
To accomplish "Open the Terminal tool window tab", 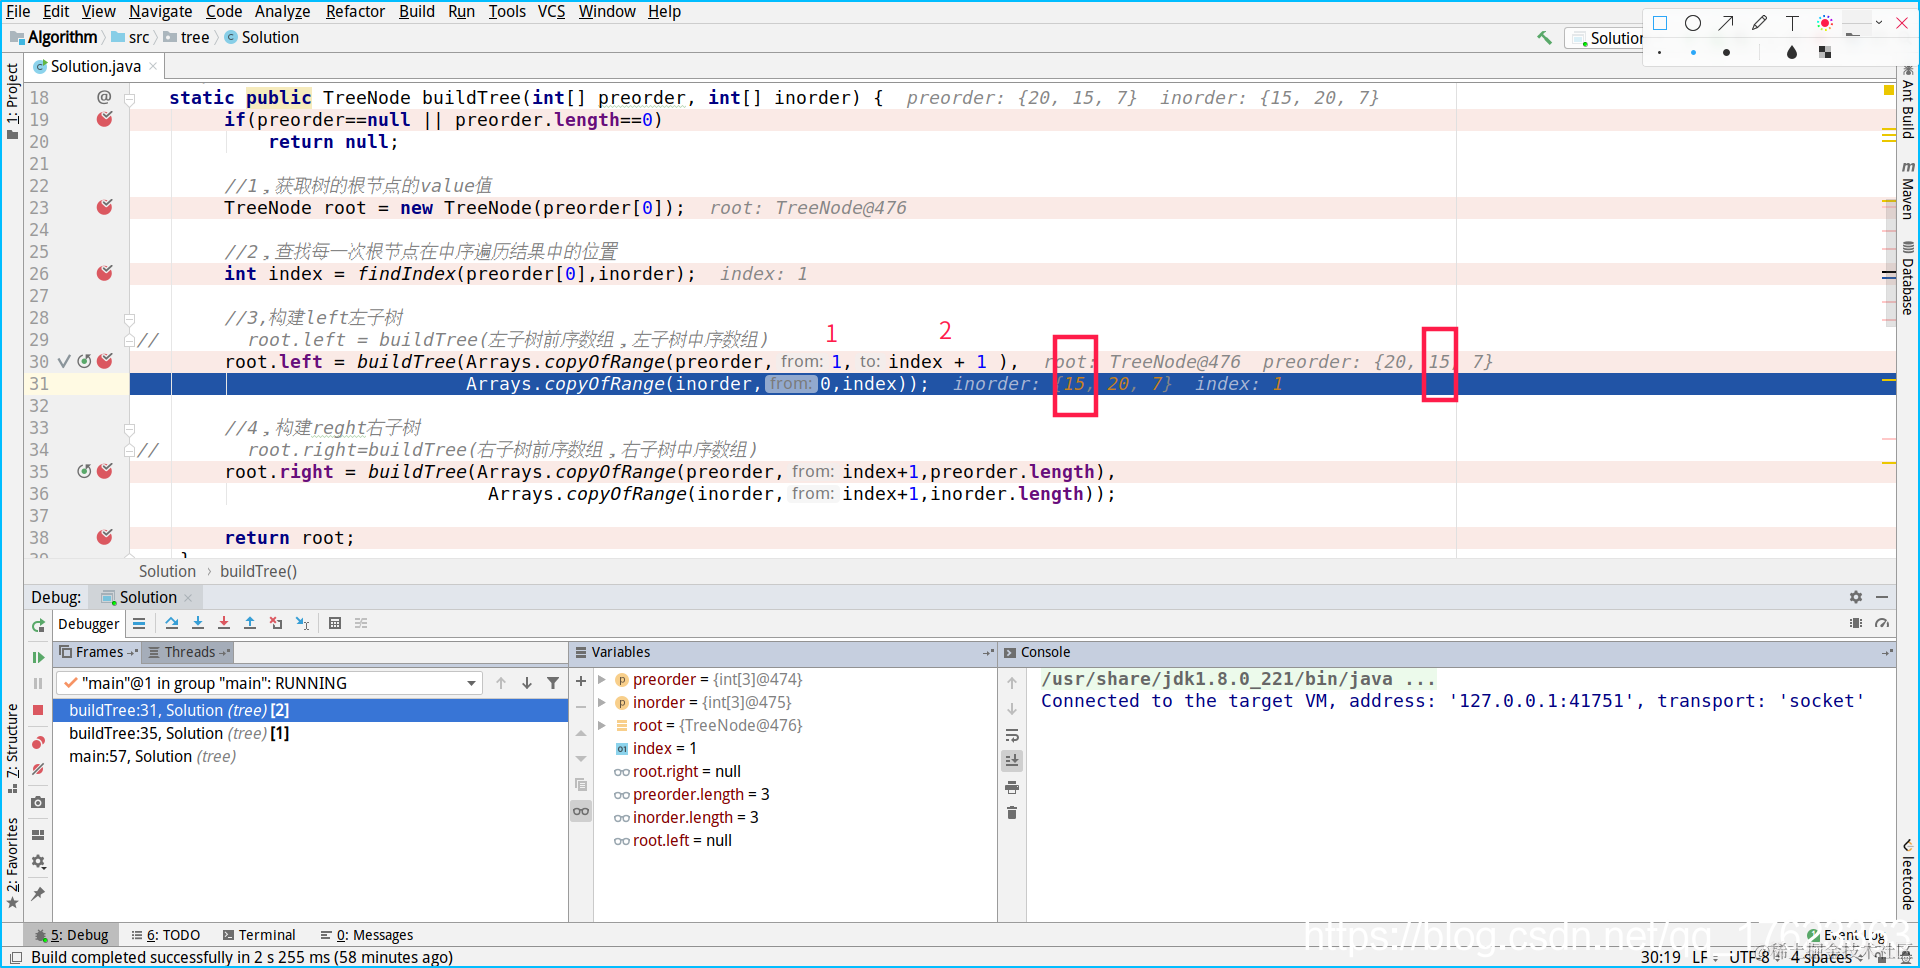I will pos(259,935).
